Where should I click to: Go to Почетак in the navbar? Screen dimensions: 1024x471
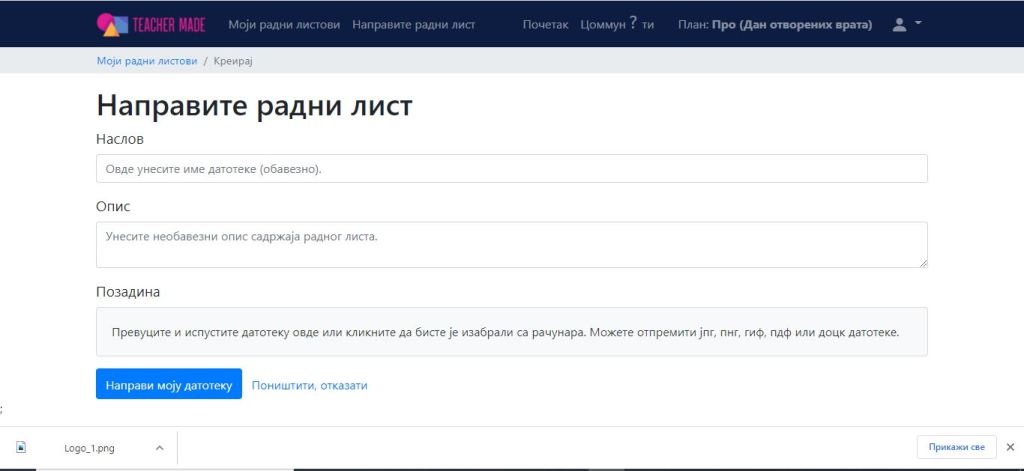[x=545, y=24]
